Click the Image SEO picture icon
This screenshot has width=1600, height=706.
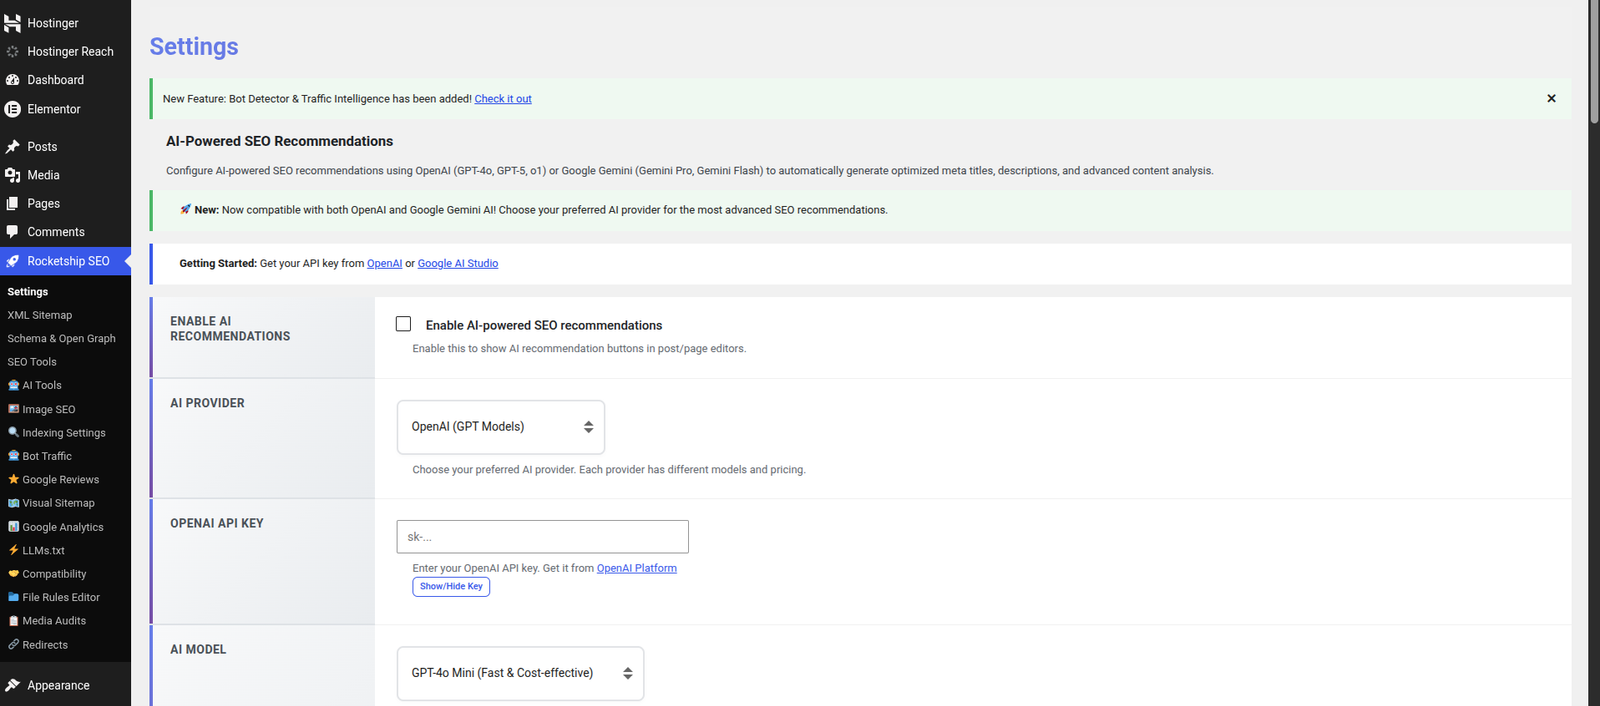coord(14,409)
